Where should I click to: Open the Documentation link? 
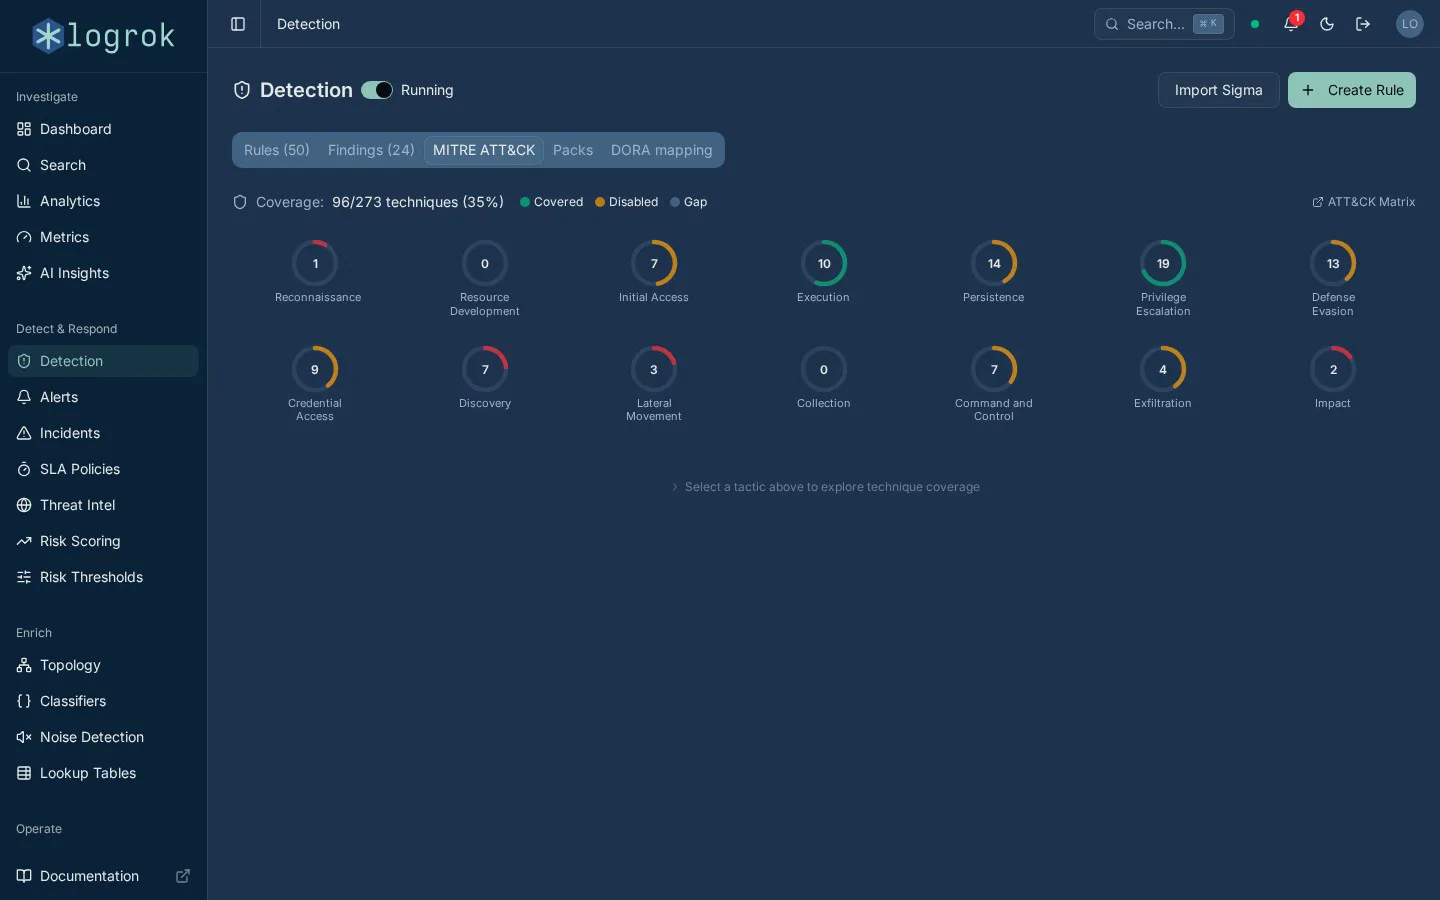[103, 876]
